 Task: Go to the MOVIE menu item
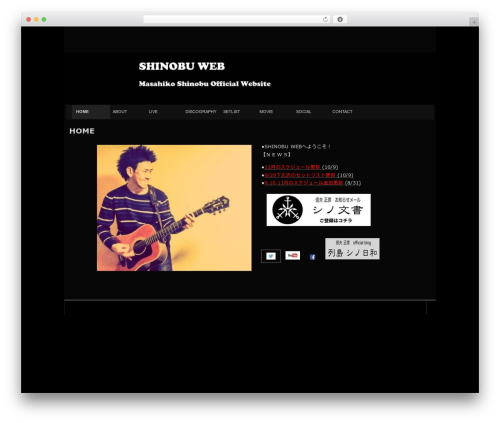click(266, 112)
